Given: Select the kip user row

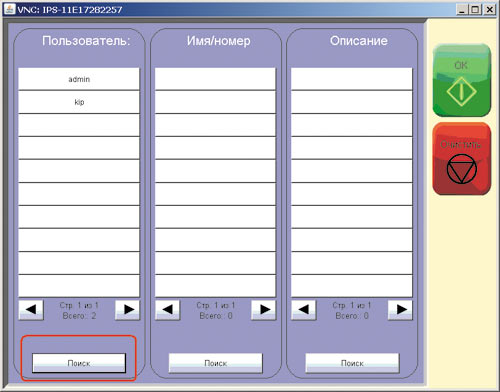Looking at the screenshot, I should (79, 102).
